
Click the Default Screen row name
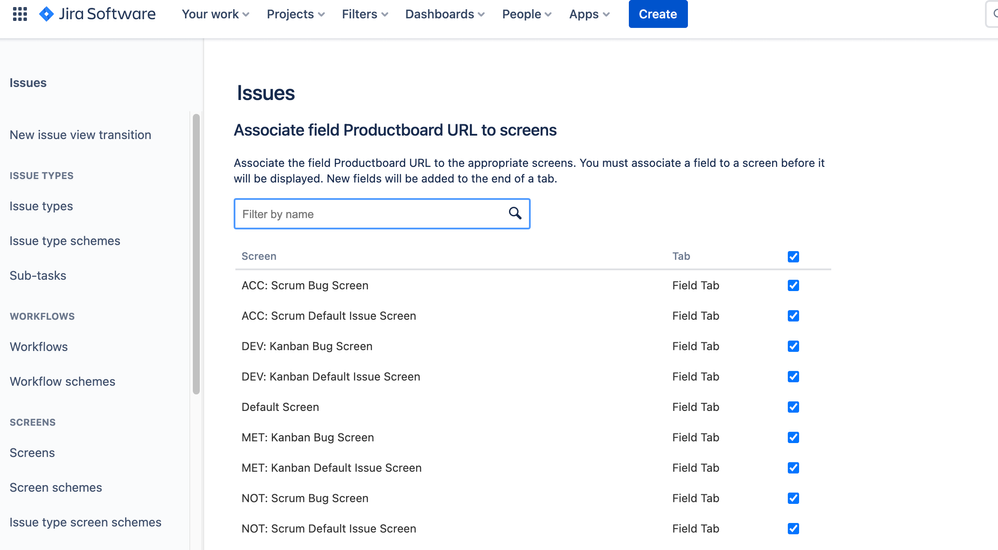click(280, 407)
